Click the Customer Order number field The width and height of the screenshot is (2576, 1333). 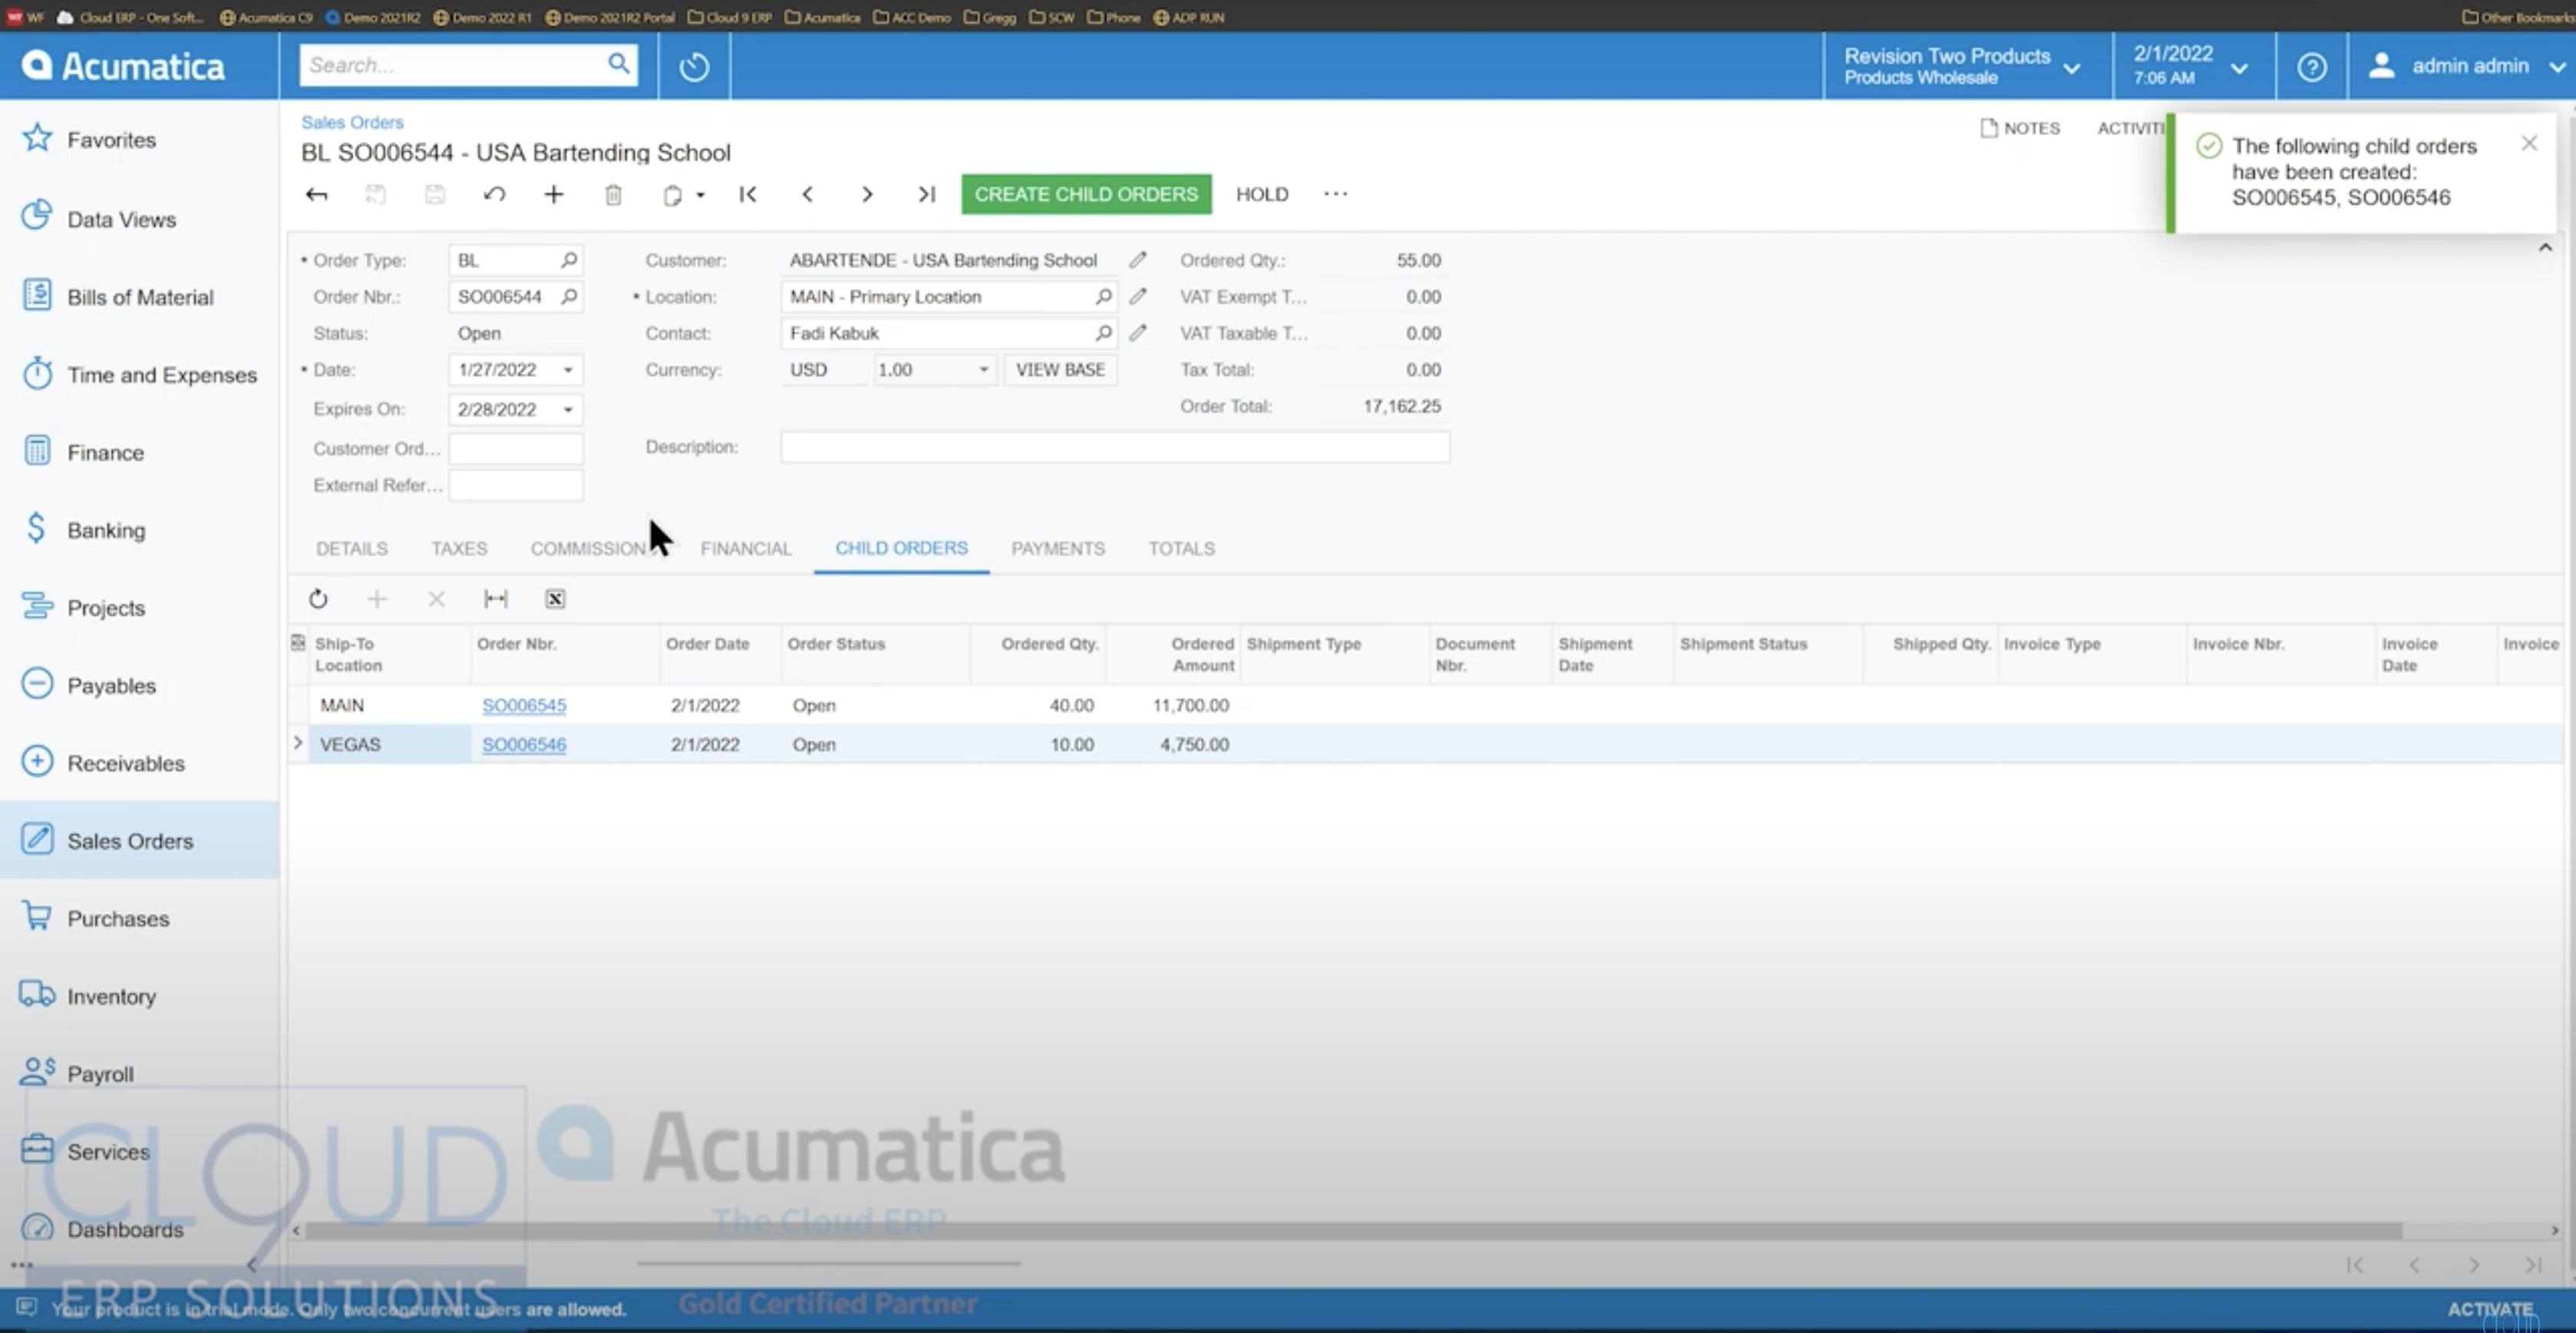point(515,448)
